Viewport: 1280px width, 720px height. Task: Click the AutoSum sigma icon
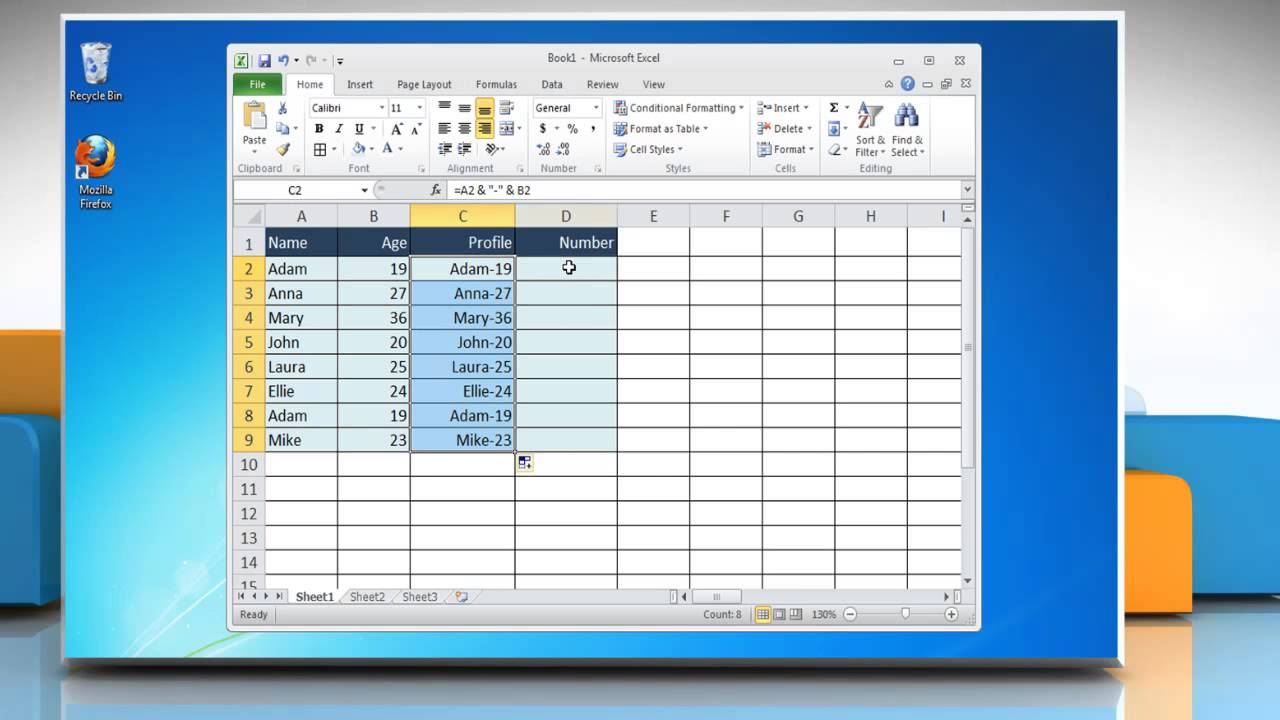click(x=834, y=108)
